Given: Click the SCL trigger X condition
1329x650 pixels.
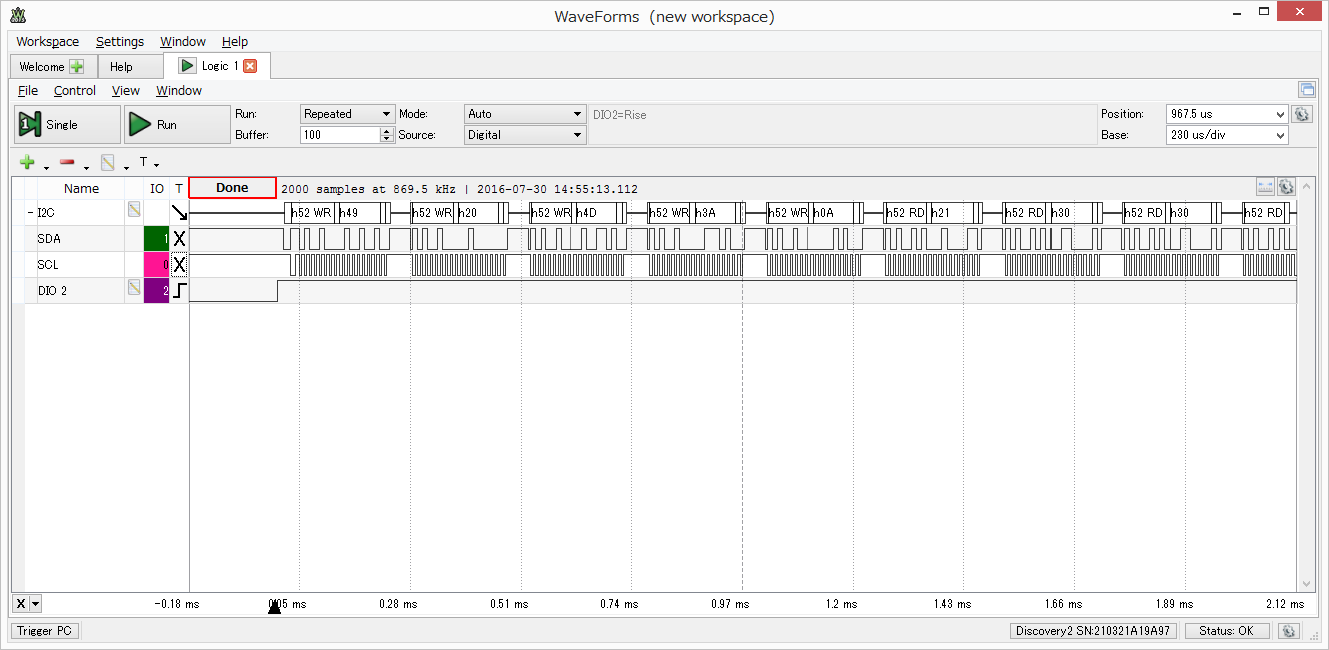Looking at the screenshot, I should tap(179, 265).
